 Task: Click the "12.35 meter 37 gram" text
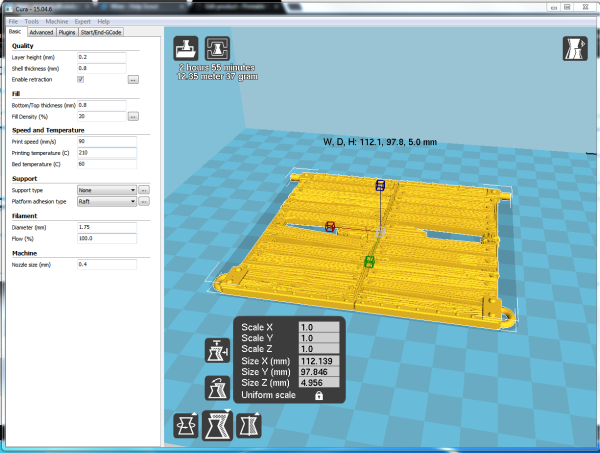(x=217, y=77)
